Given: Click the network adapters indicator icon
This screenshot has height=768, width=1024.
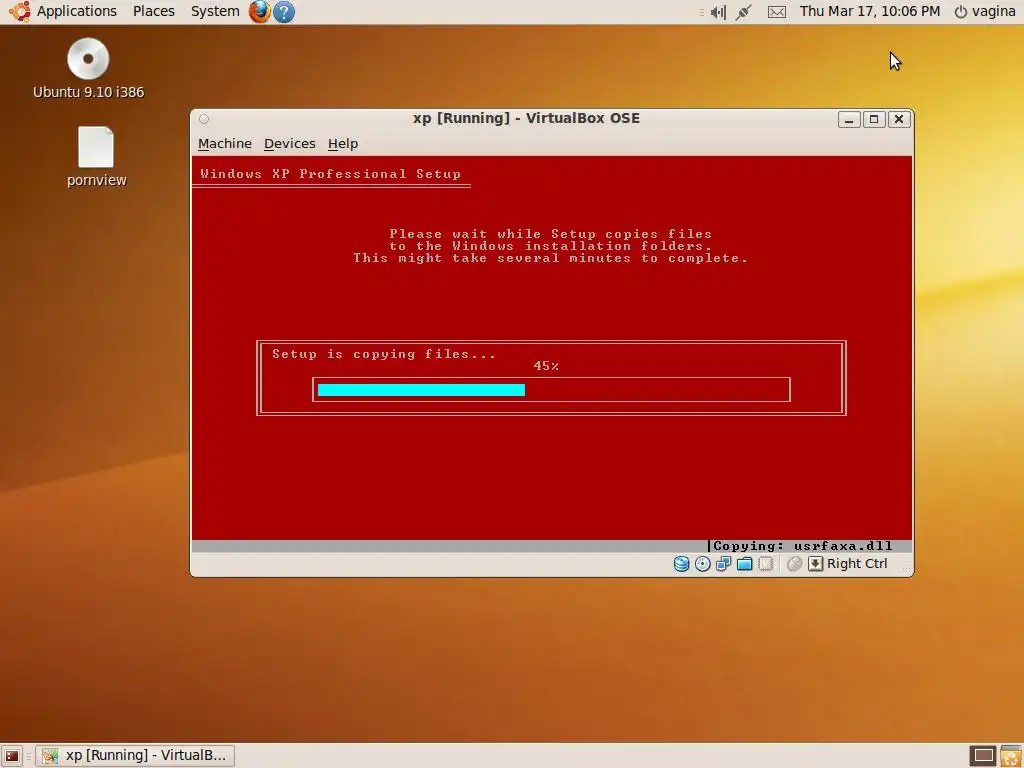Looking at the screenshot, I should [724, 564].
